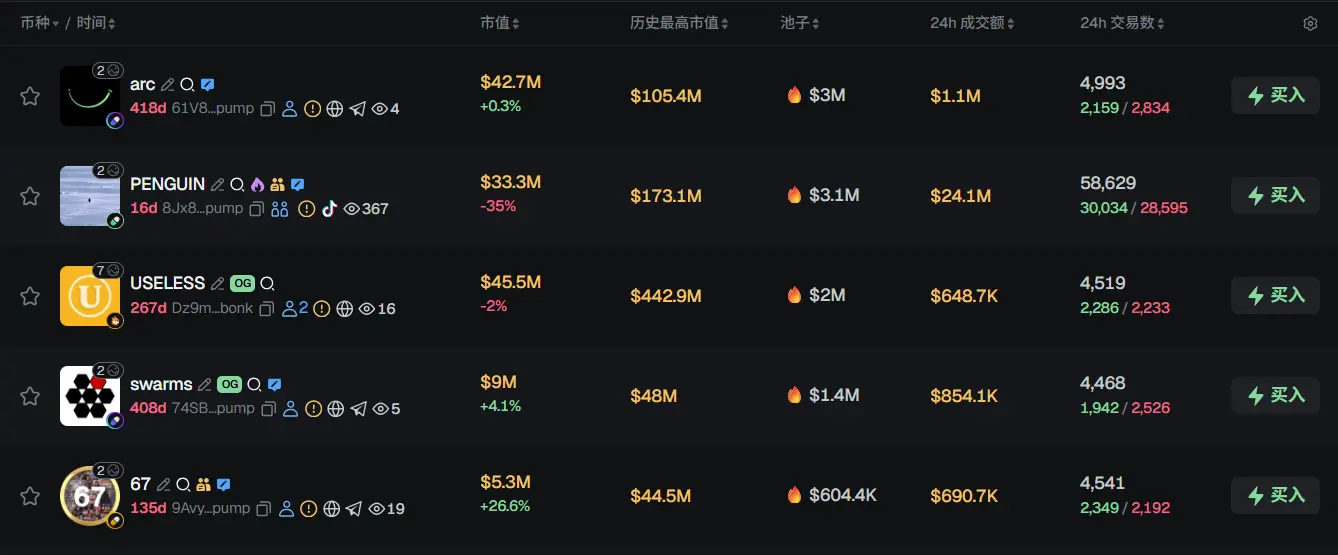Sort by 历史最高市值 column header

coord(679,23)
